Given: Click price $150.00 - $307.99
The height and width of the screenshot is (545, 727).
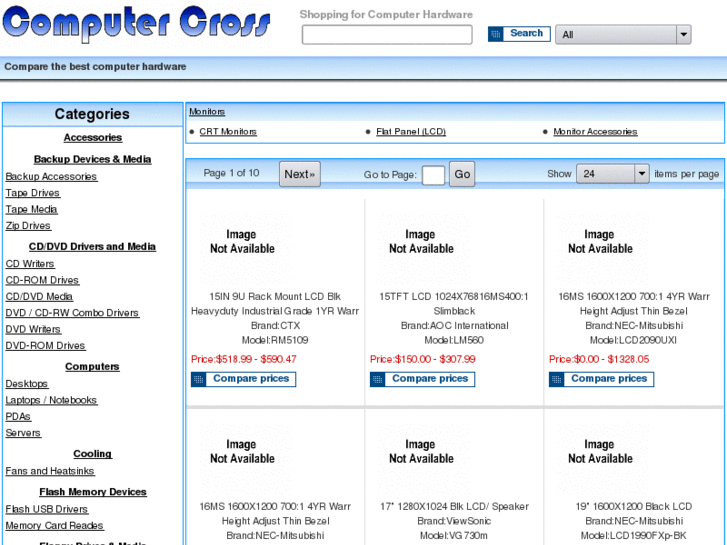Looking at the screenshot, I should (422, 359).
